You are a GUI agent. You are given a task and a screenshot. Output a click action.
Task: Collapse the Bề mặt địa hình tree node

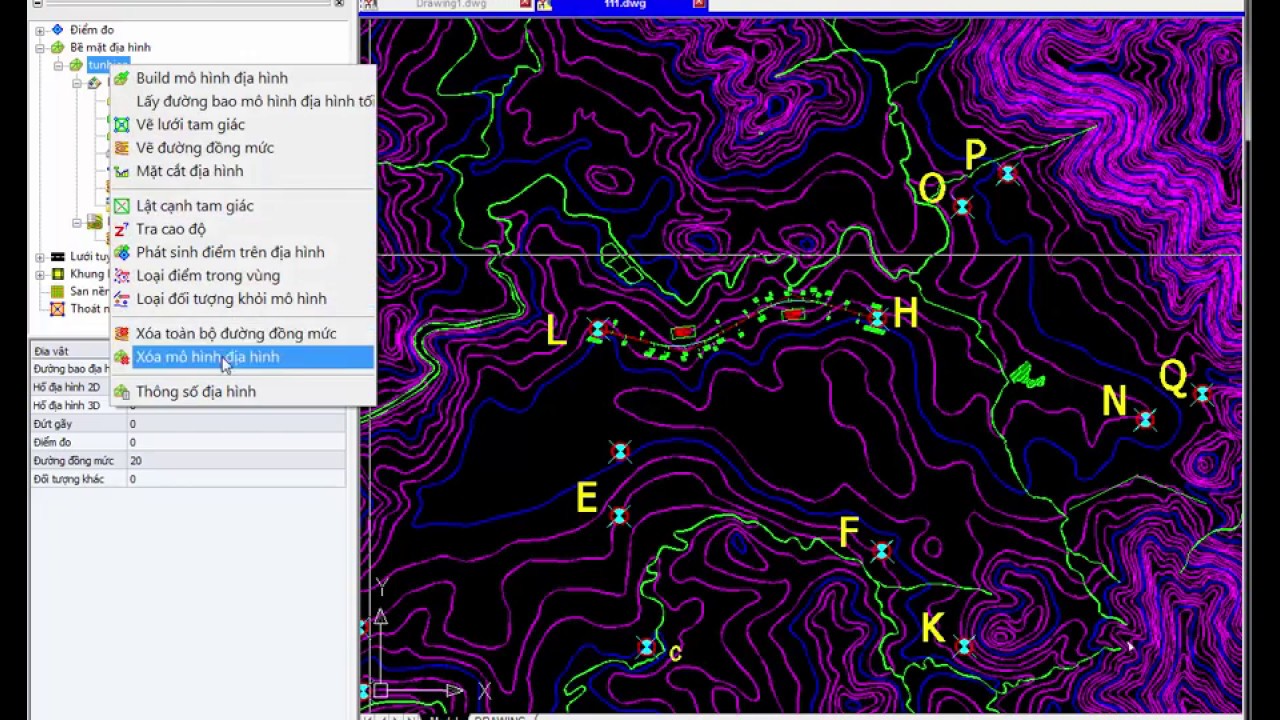coord(40,47)
